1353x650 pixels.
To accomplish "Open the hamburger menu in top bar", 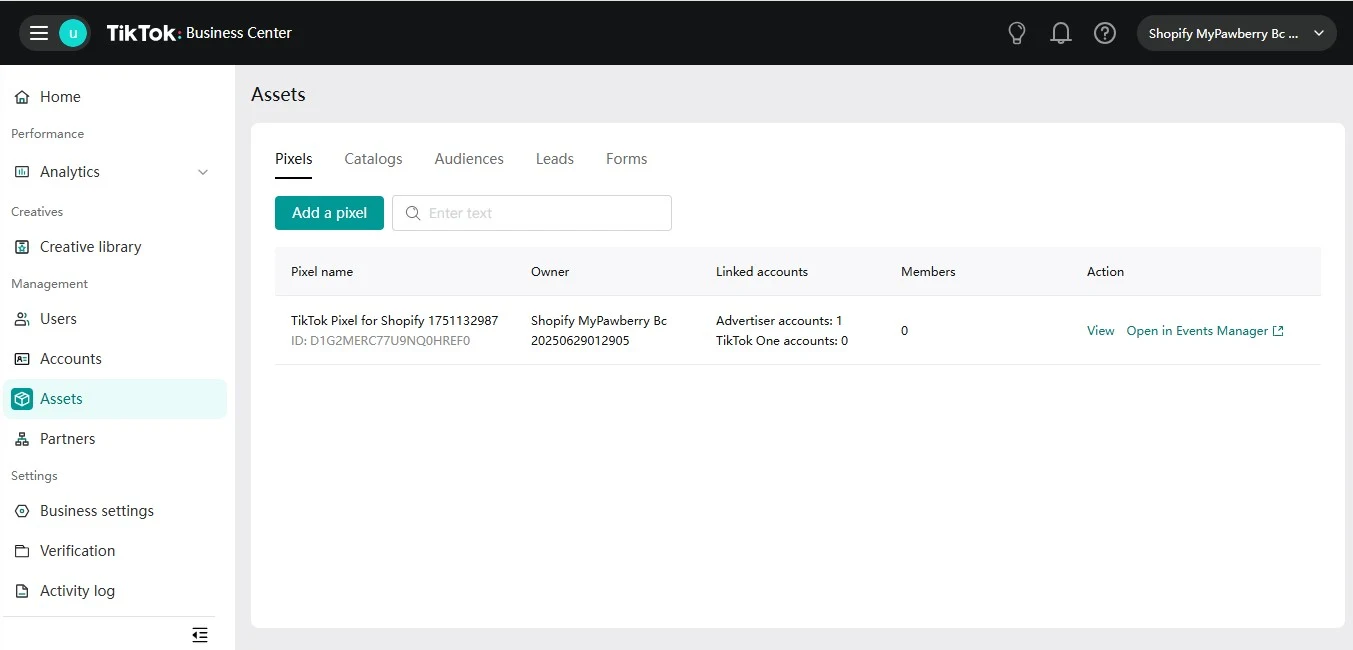I will [x=38, y=33].
